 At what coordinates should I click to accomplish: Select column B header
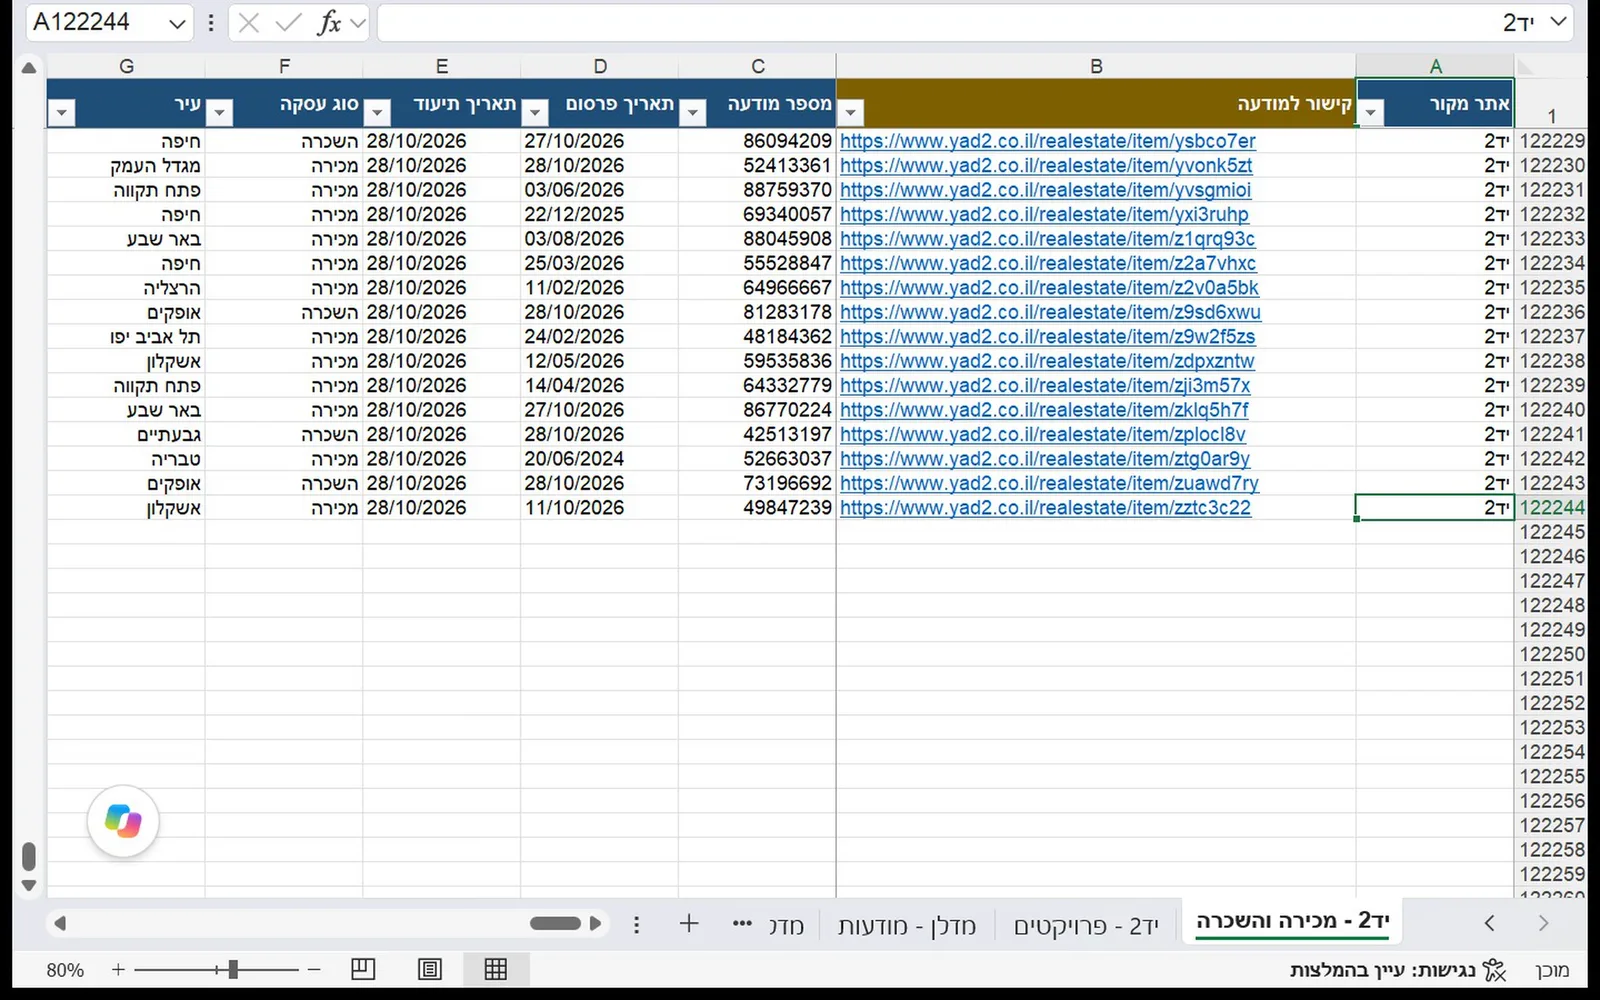[x=1096, y=66]
